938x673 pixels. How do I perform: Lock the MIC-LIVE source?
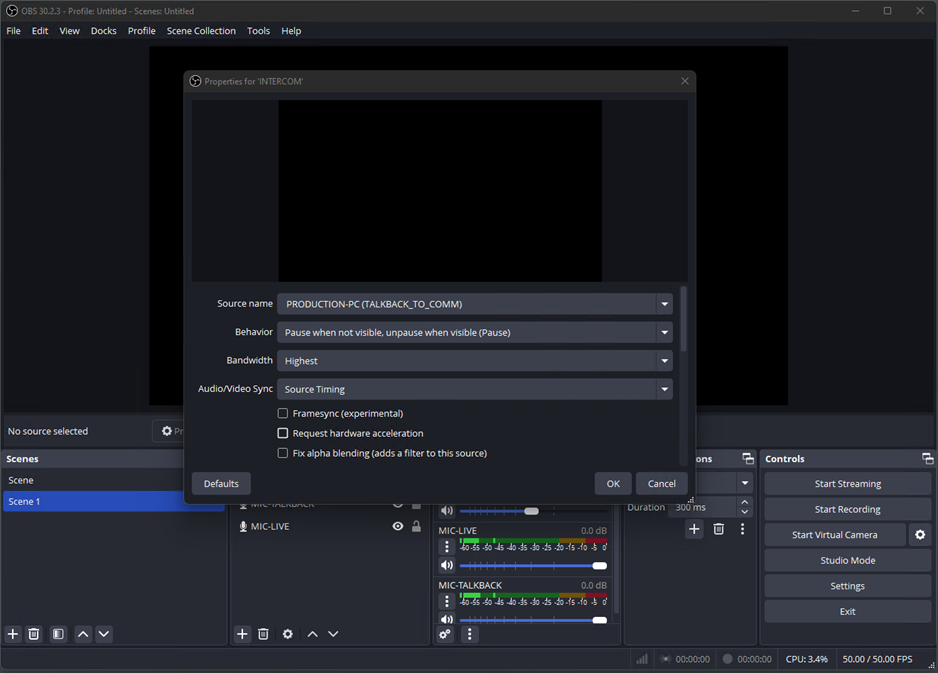[x=416, y=526]
